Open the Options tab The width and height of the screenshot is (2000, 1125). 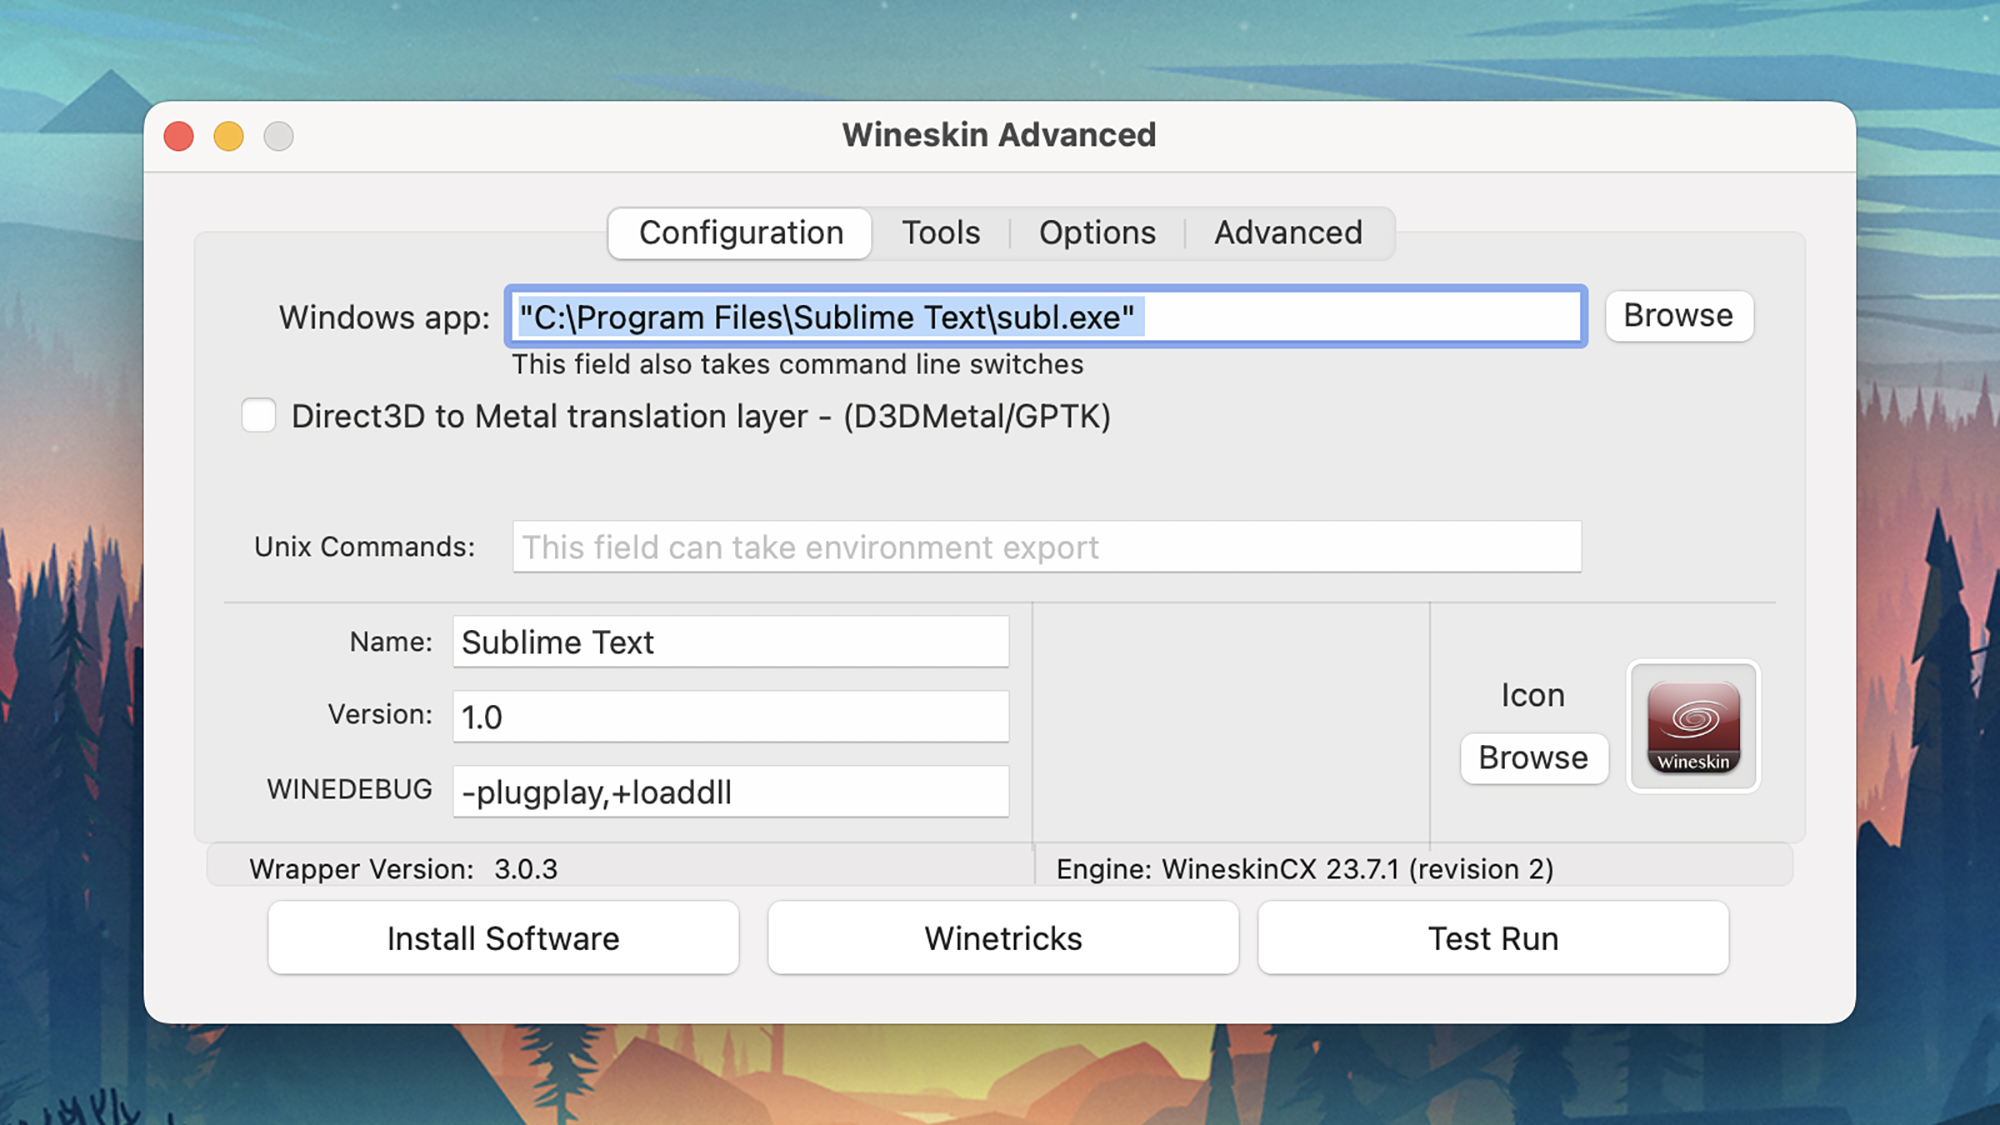pyautogui.click(x=1097, y=233)
